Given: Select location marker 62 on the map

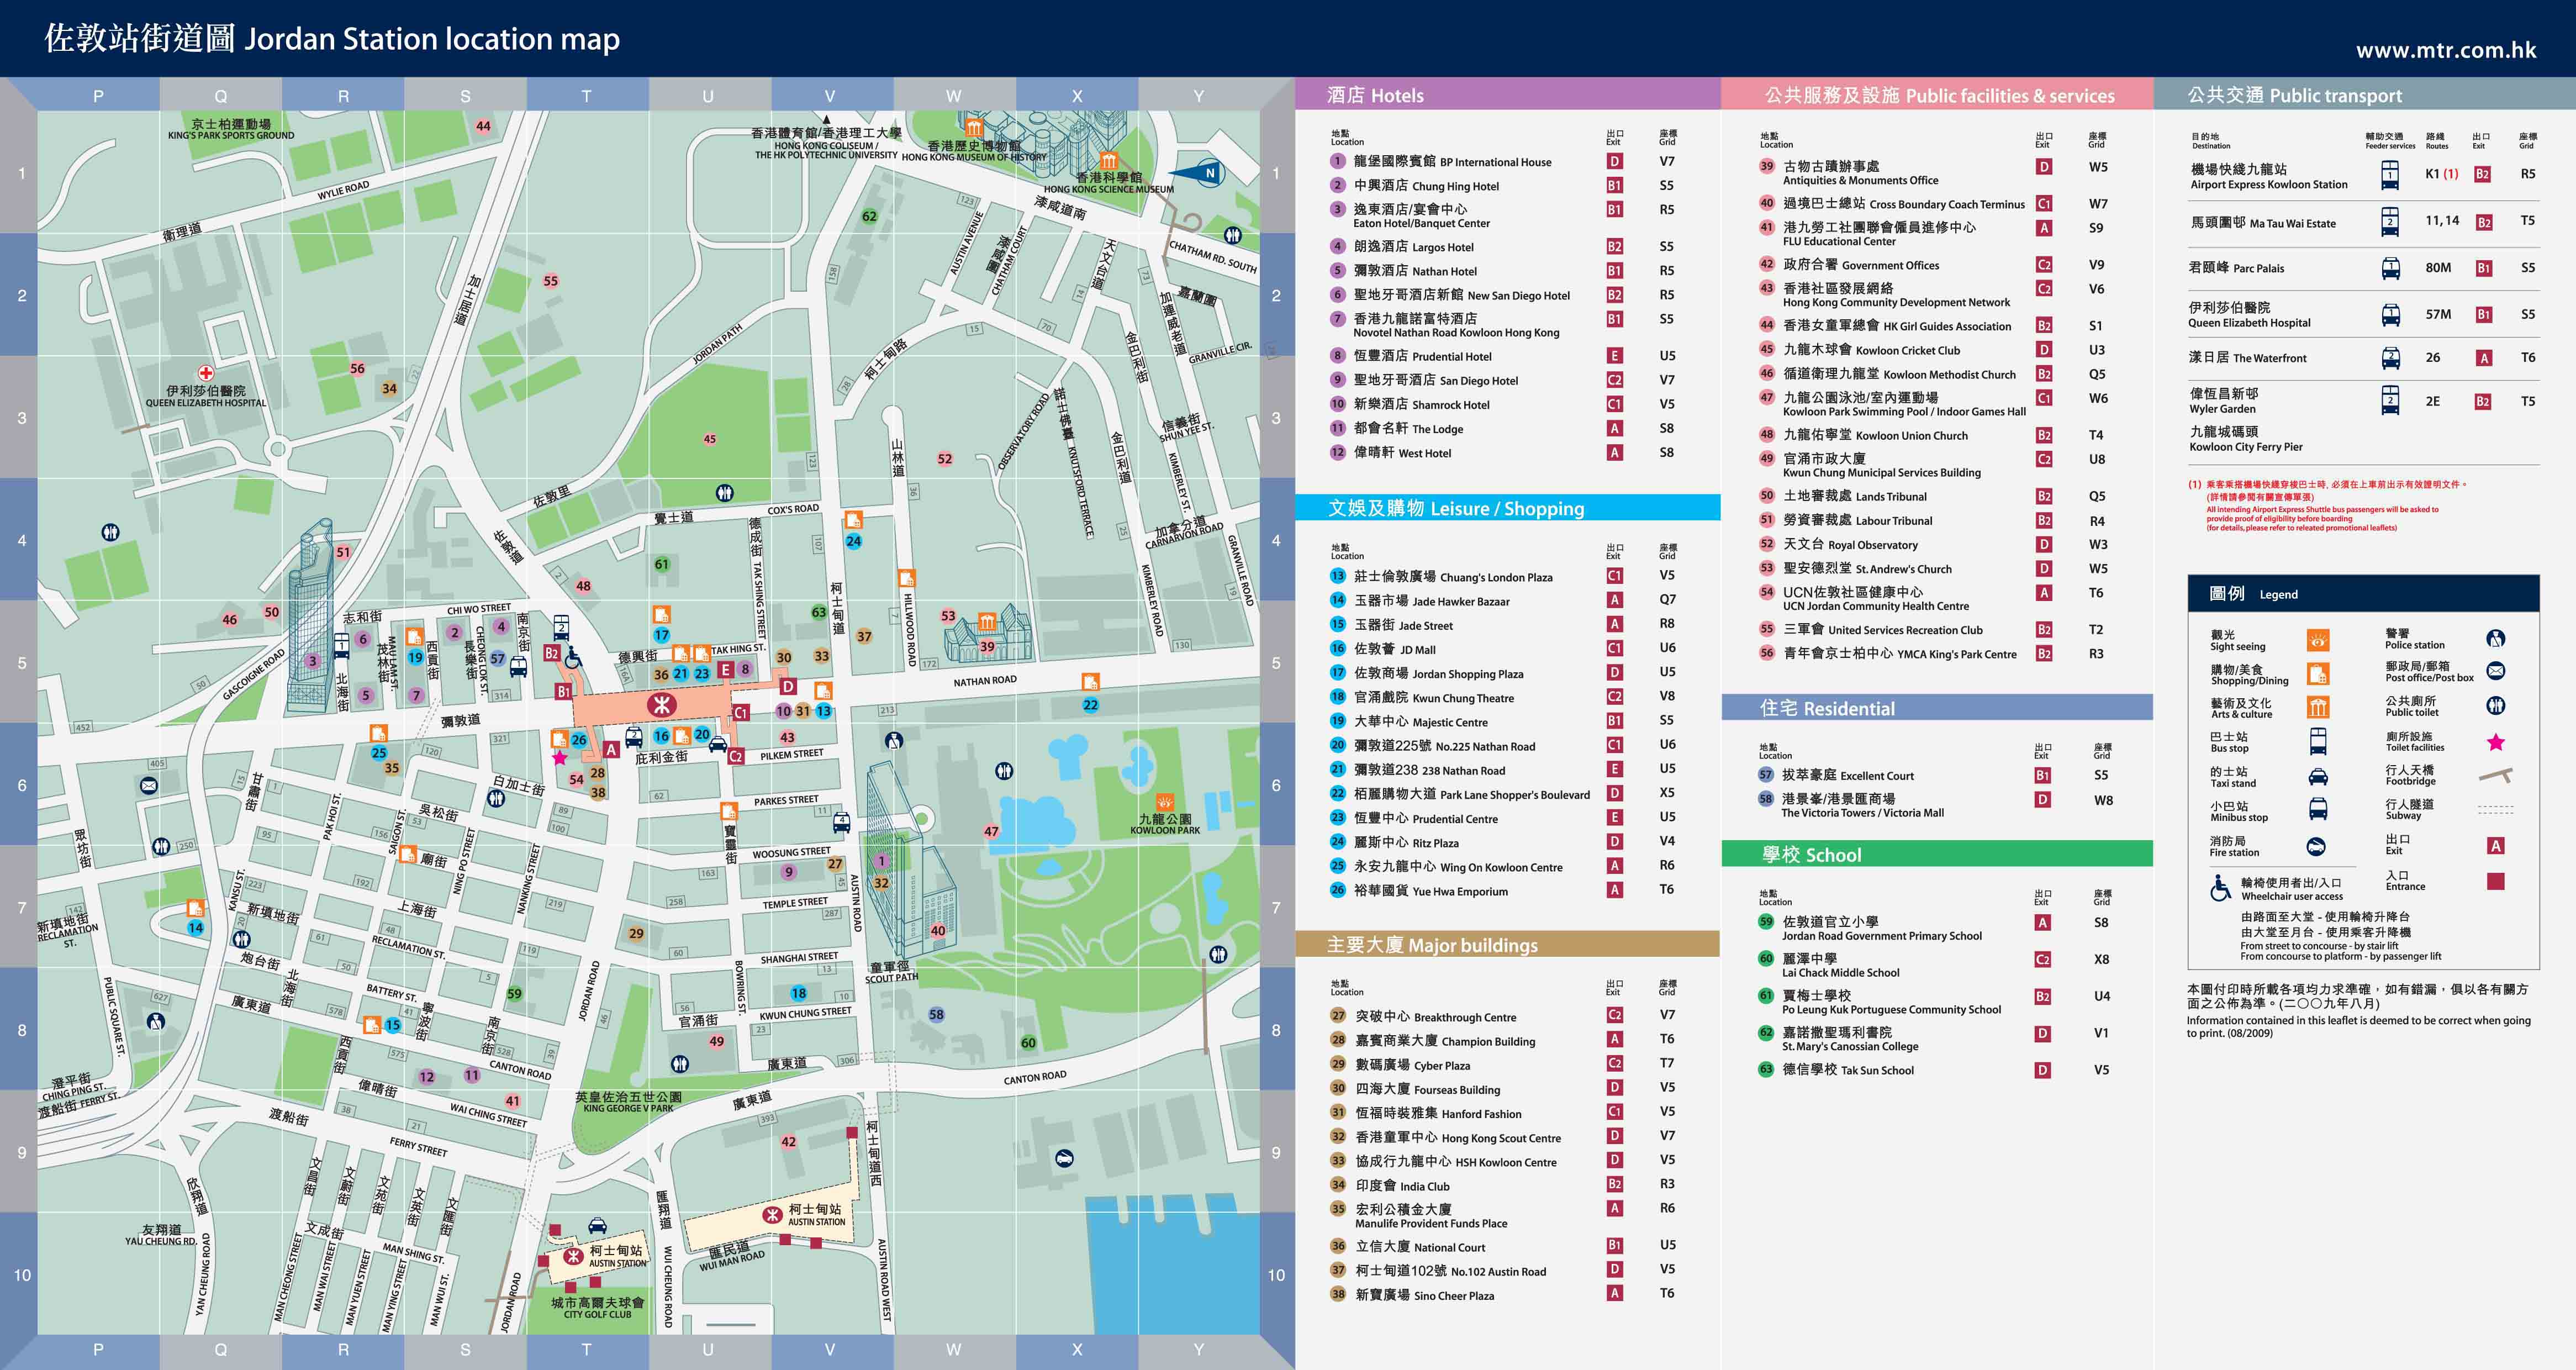Looking at the screenshot, I should [x=870, y=216].
